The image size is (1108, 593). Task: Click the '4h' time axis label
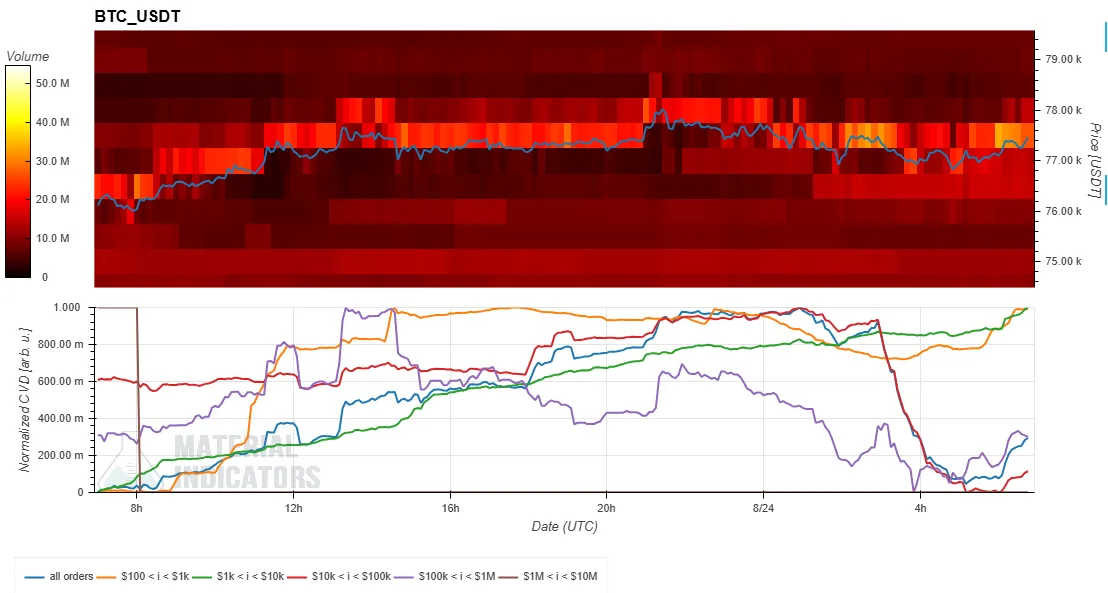coord(920,507)
